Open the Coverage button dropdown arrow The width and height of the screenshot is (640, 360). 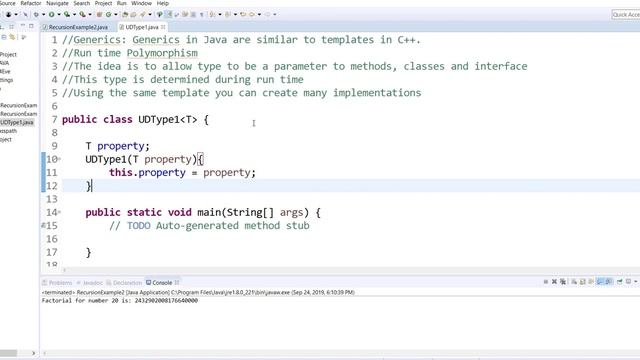[x=74, y=14]
